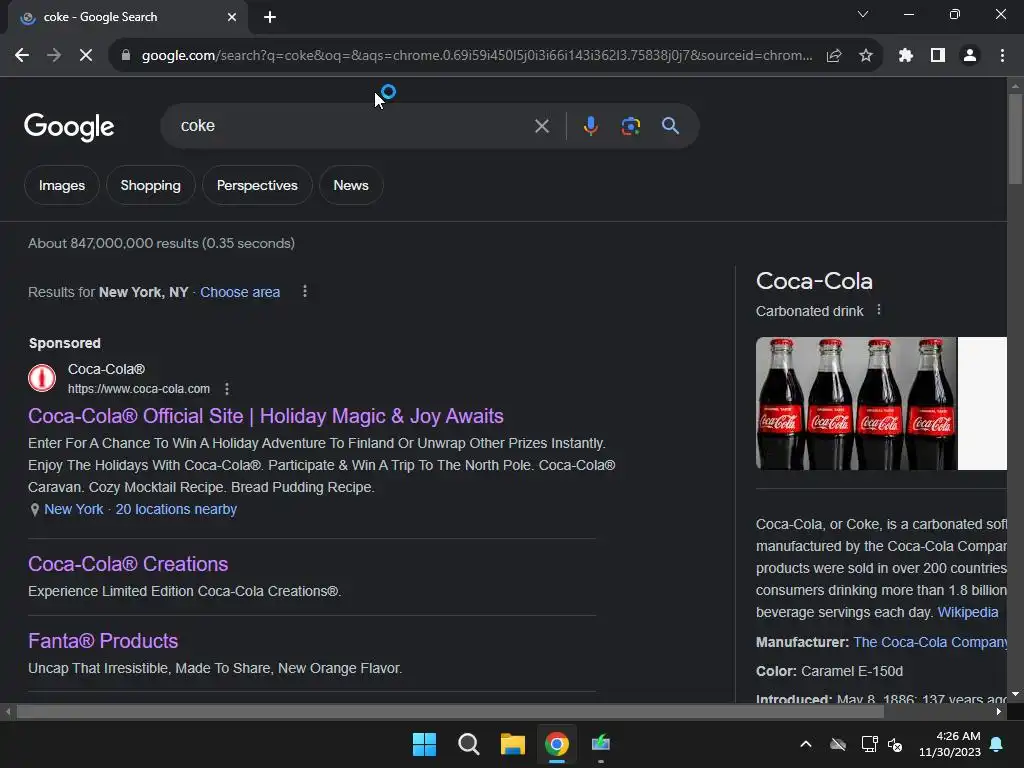Open the network display tray icon
The width and height of the screenshot is (1024, 768).
[869, 744]
